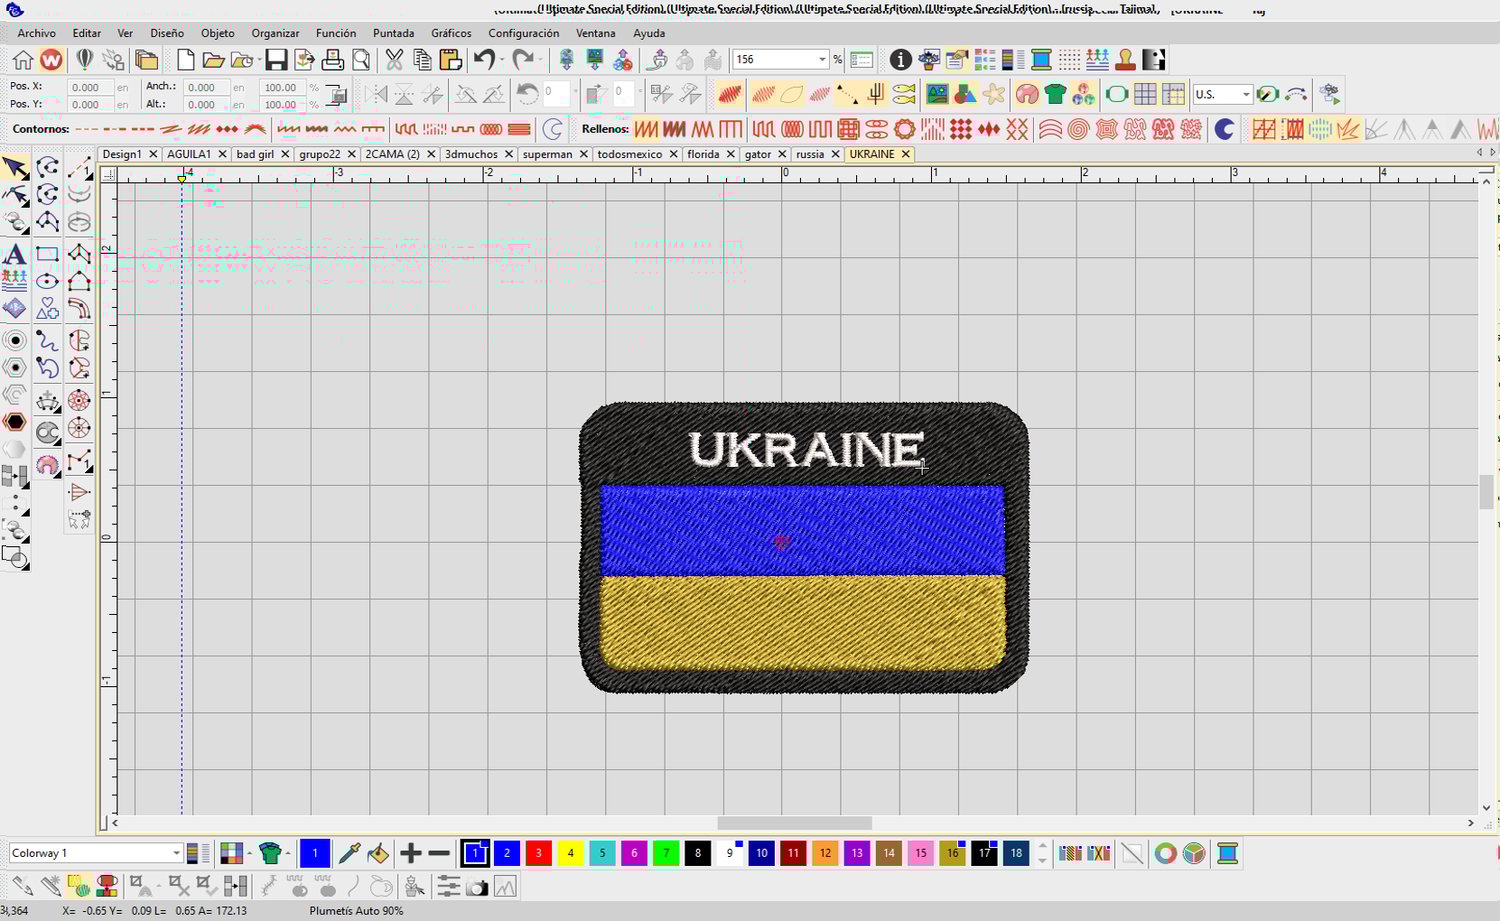Viewport: 1500px width, 921px height.
Task: Select yellow color swatch 4
Action: (x=570, y=853)
